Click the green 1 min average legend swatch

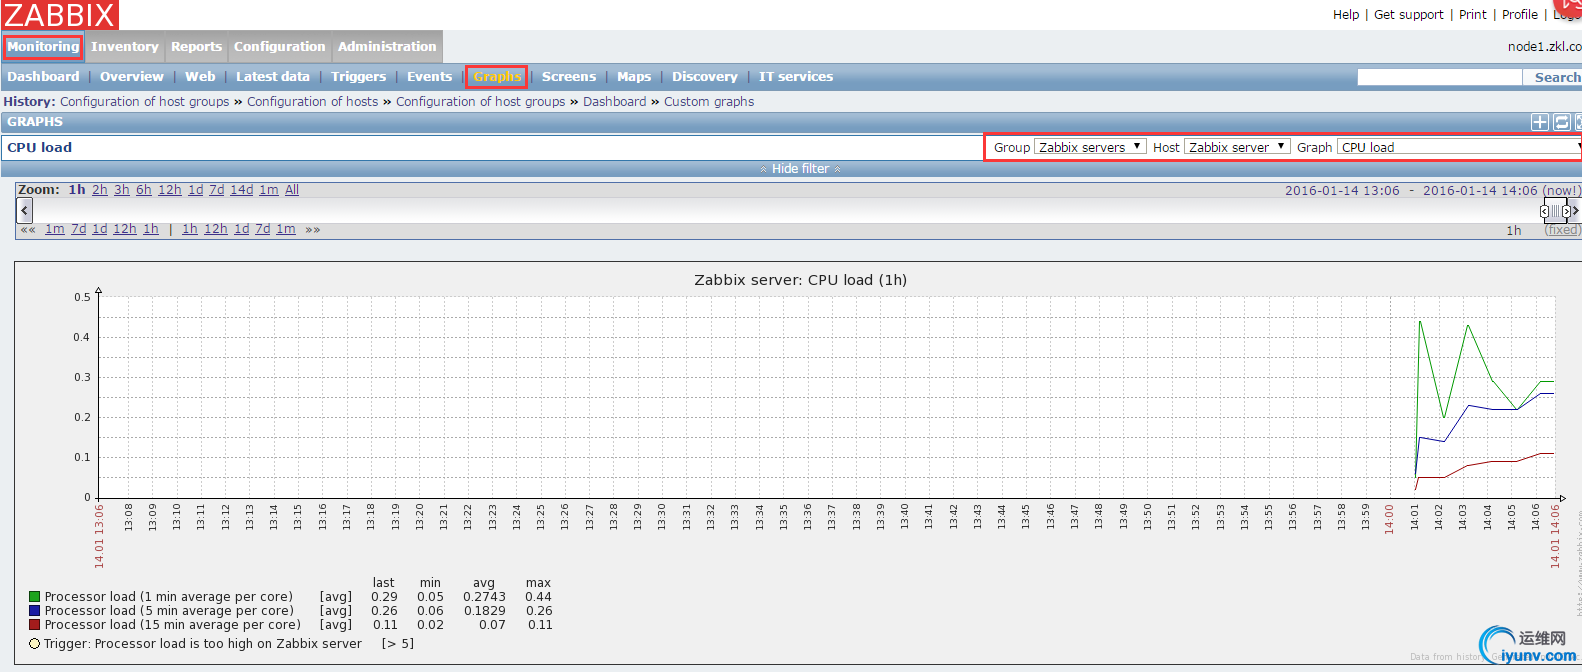point(35,597)
